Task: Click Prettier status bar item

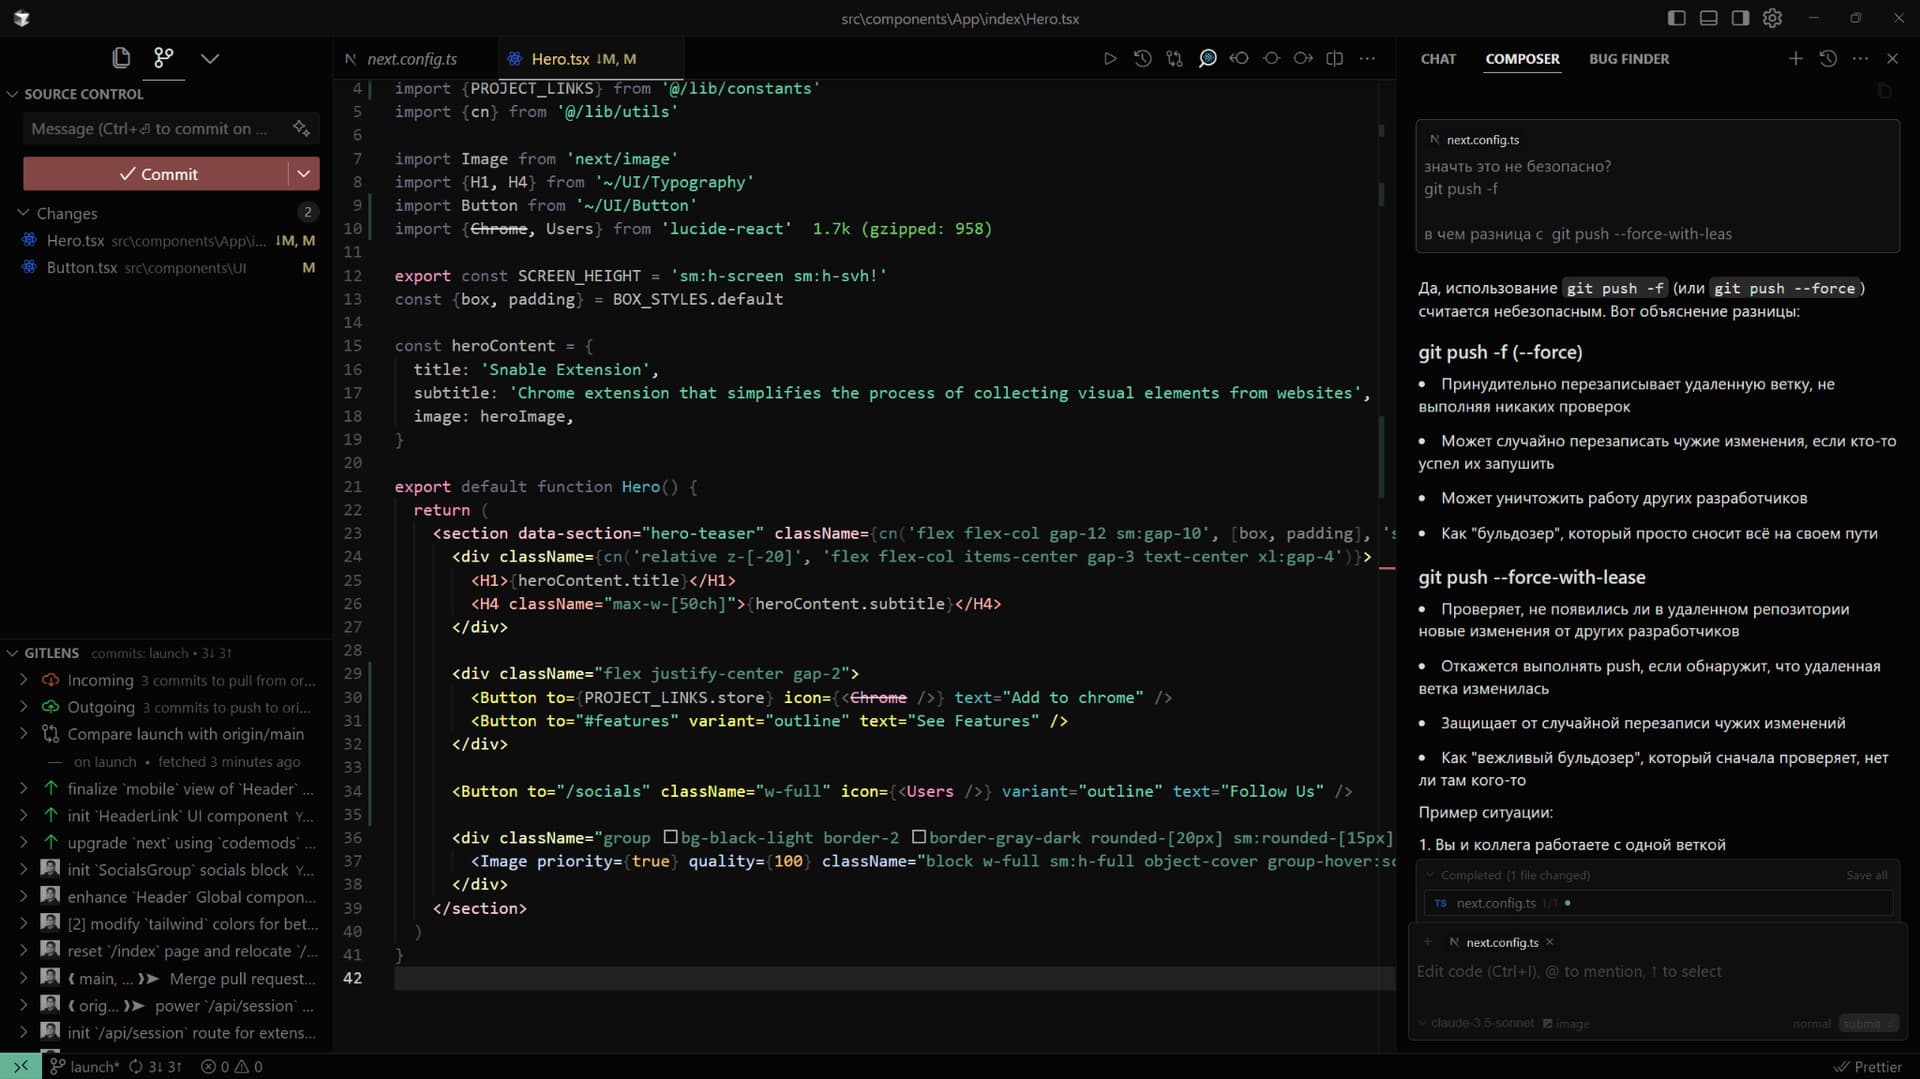Action: (x=1867, y=1066)
